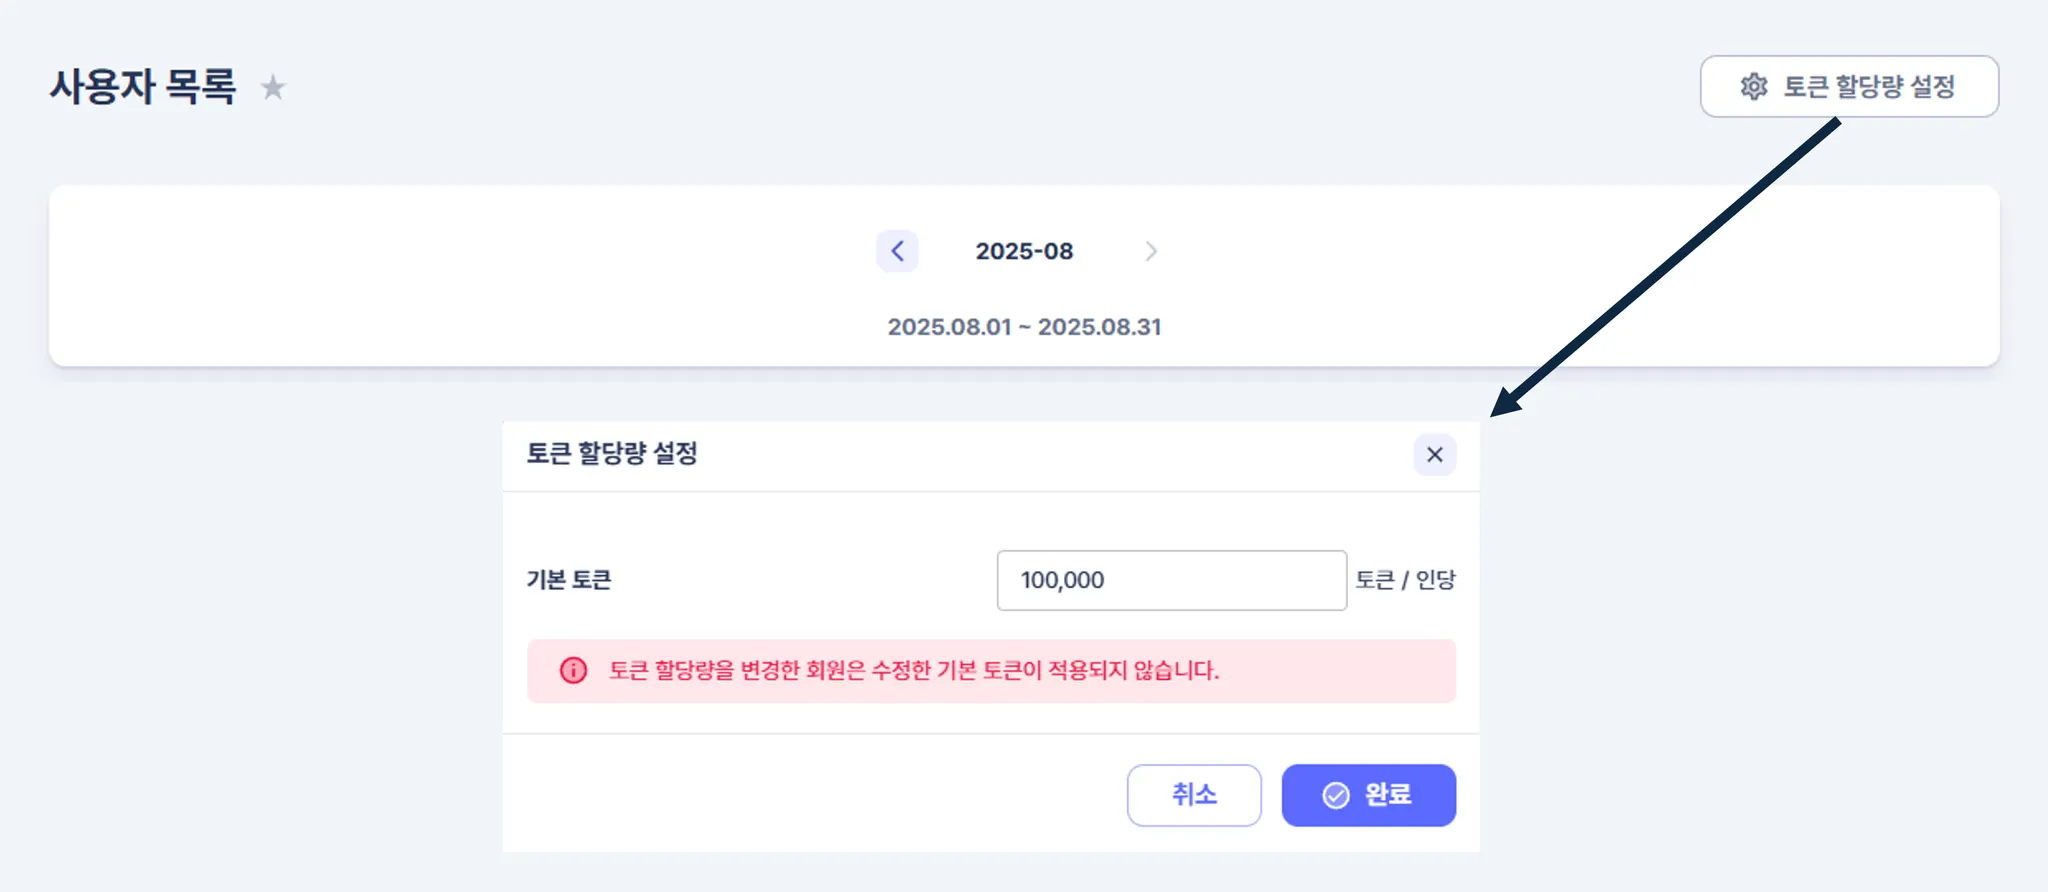2048x892 pixels.
Task: Open the 토큰 할당량 설정 button label
Action: tap(1869, 87)
